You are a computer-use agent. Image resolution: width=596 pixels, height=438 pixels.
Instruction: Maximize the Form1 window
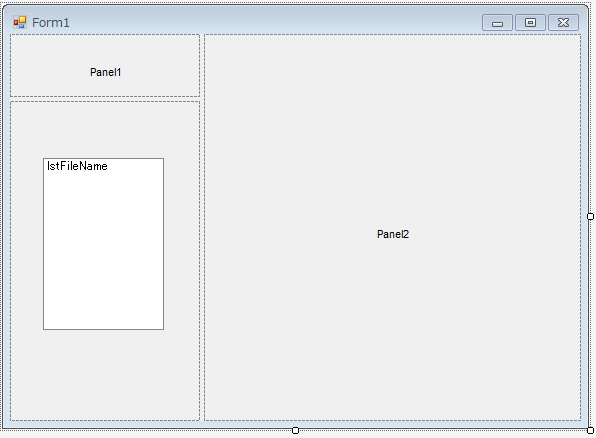point(530,23)
